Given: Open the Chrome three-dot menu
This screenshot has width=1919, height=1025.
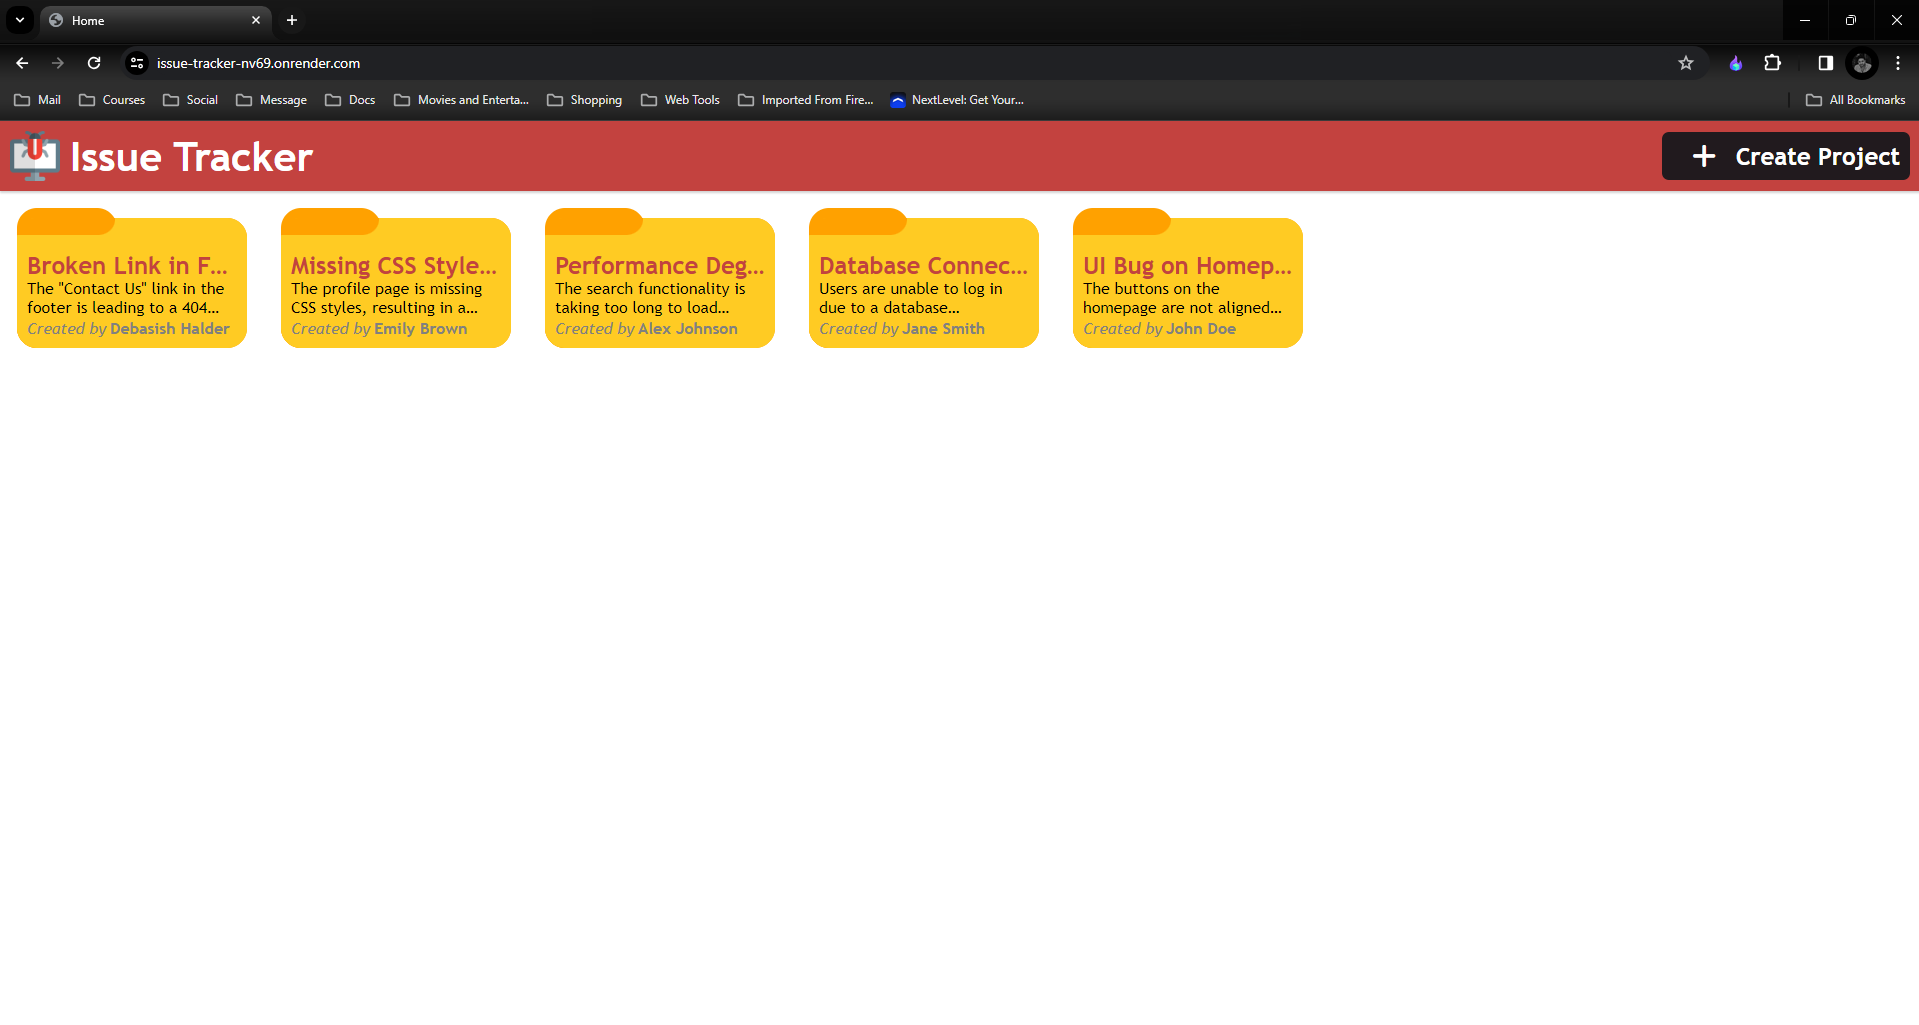Looking at the screenshot, I should pos(1898,63).
